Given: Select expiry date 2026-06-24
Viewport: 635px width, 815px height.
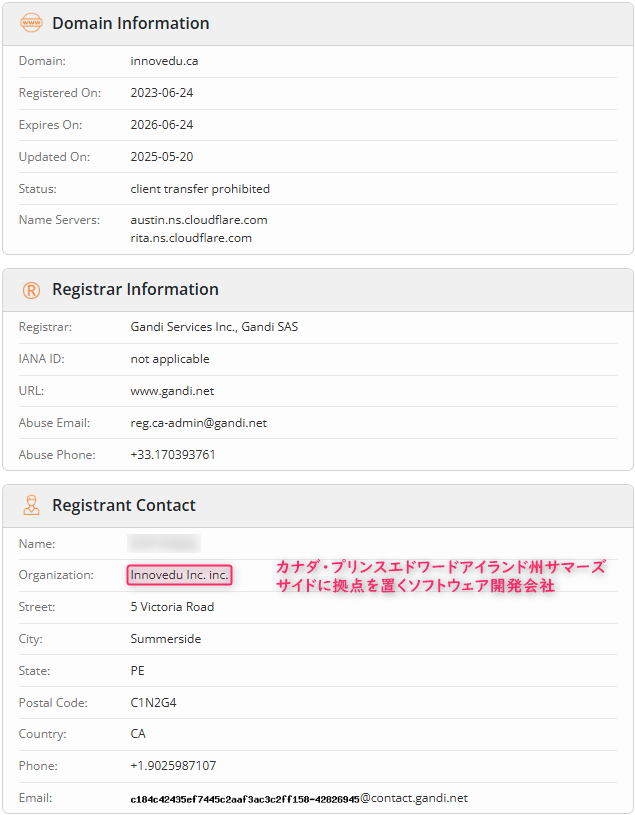Looking at the screenshot, I should pos(162,125).
